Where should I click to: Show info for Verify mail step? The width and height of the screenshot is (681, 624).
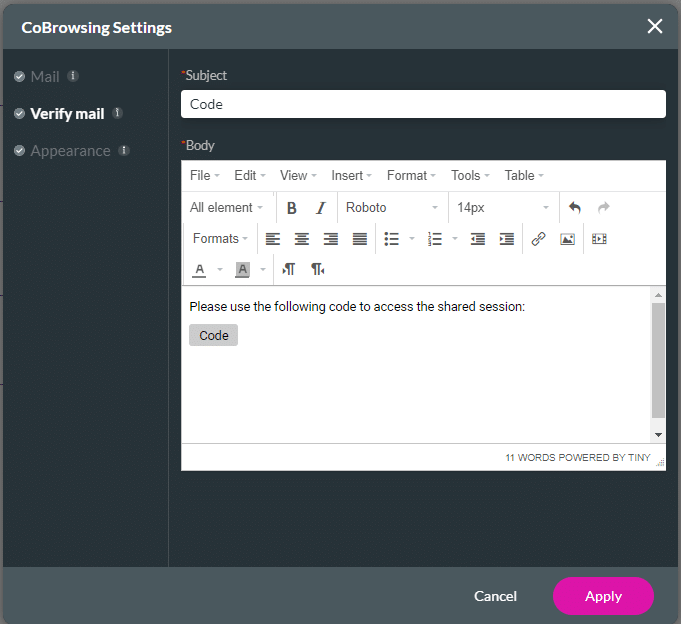(x=117, y=113)
